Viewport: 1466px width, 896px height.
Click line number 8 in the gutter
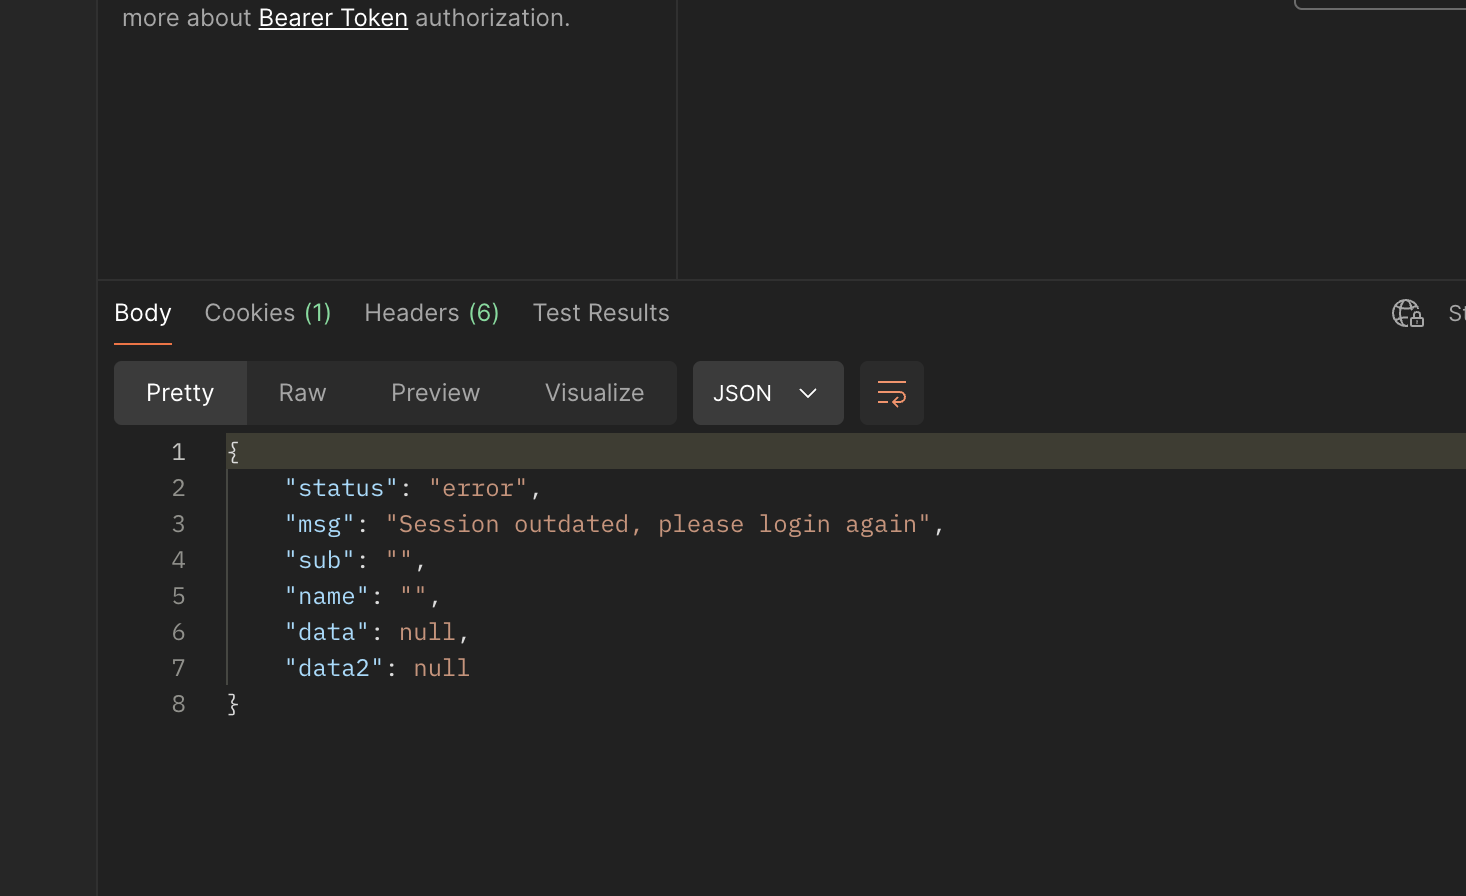[x=178, y=704]
